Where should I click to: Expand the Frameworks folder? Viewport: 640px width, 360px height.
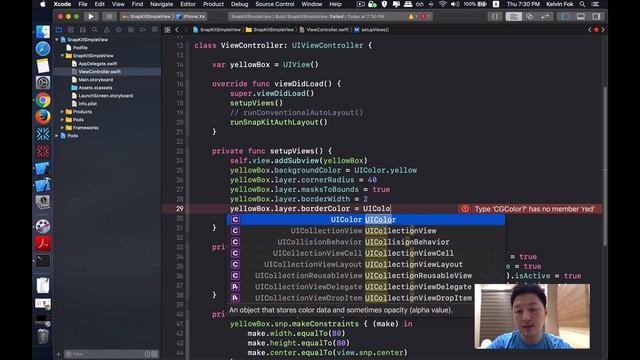62,128
